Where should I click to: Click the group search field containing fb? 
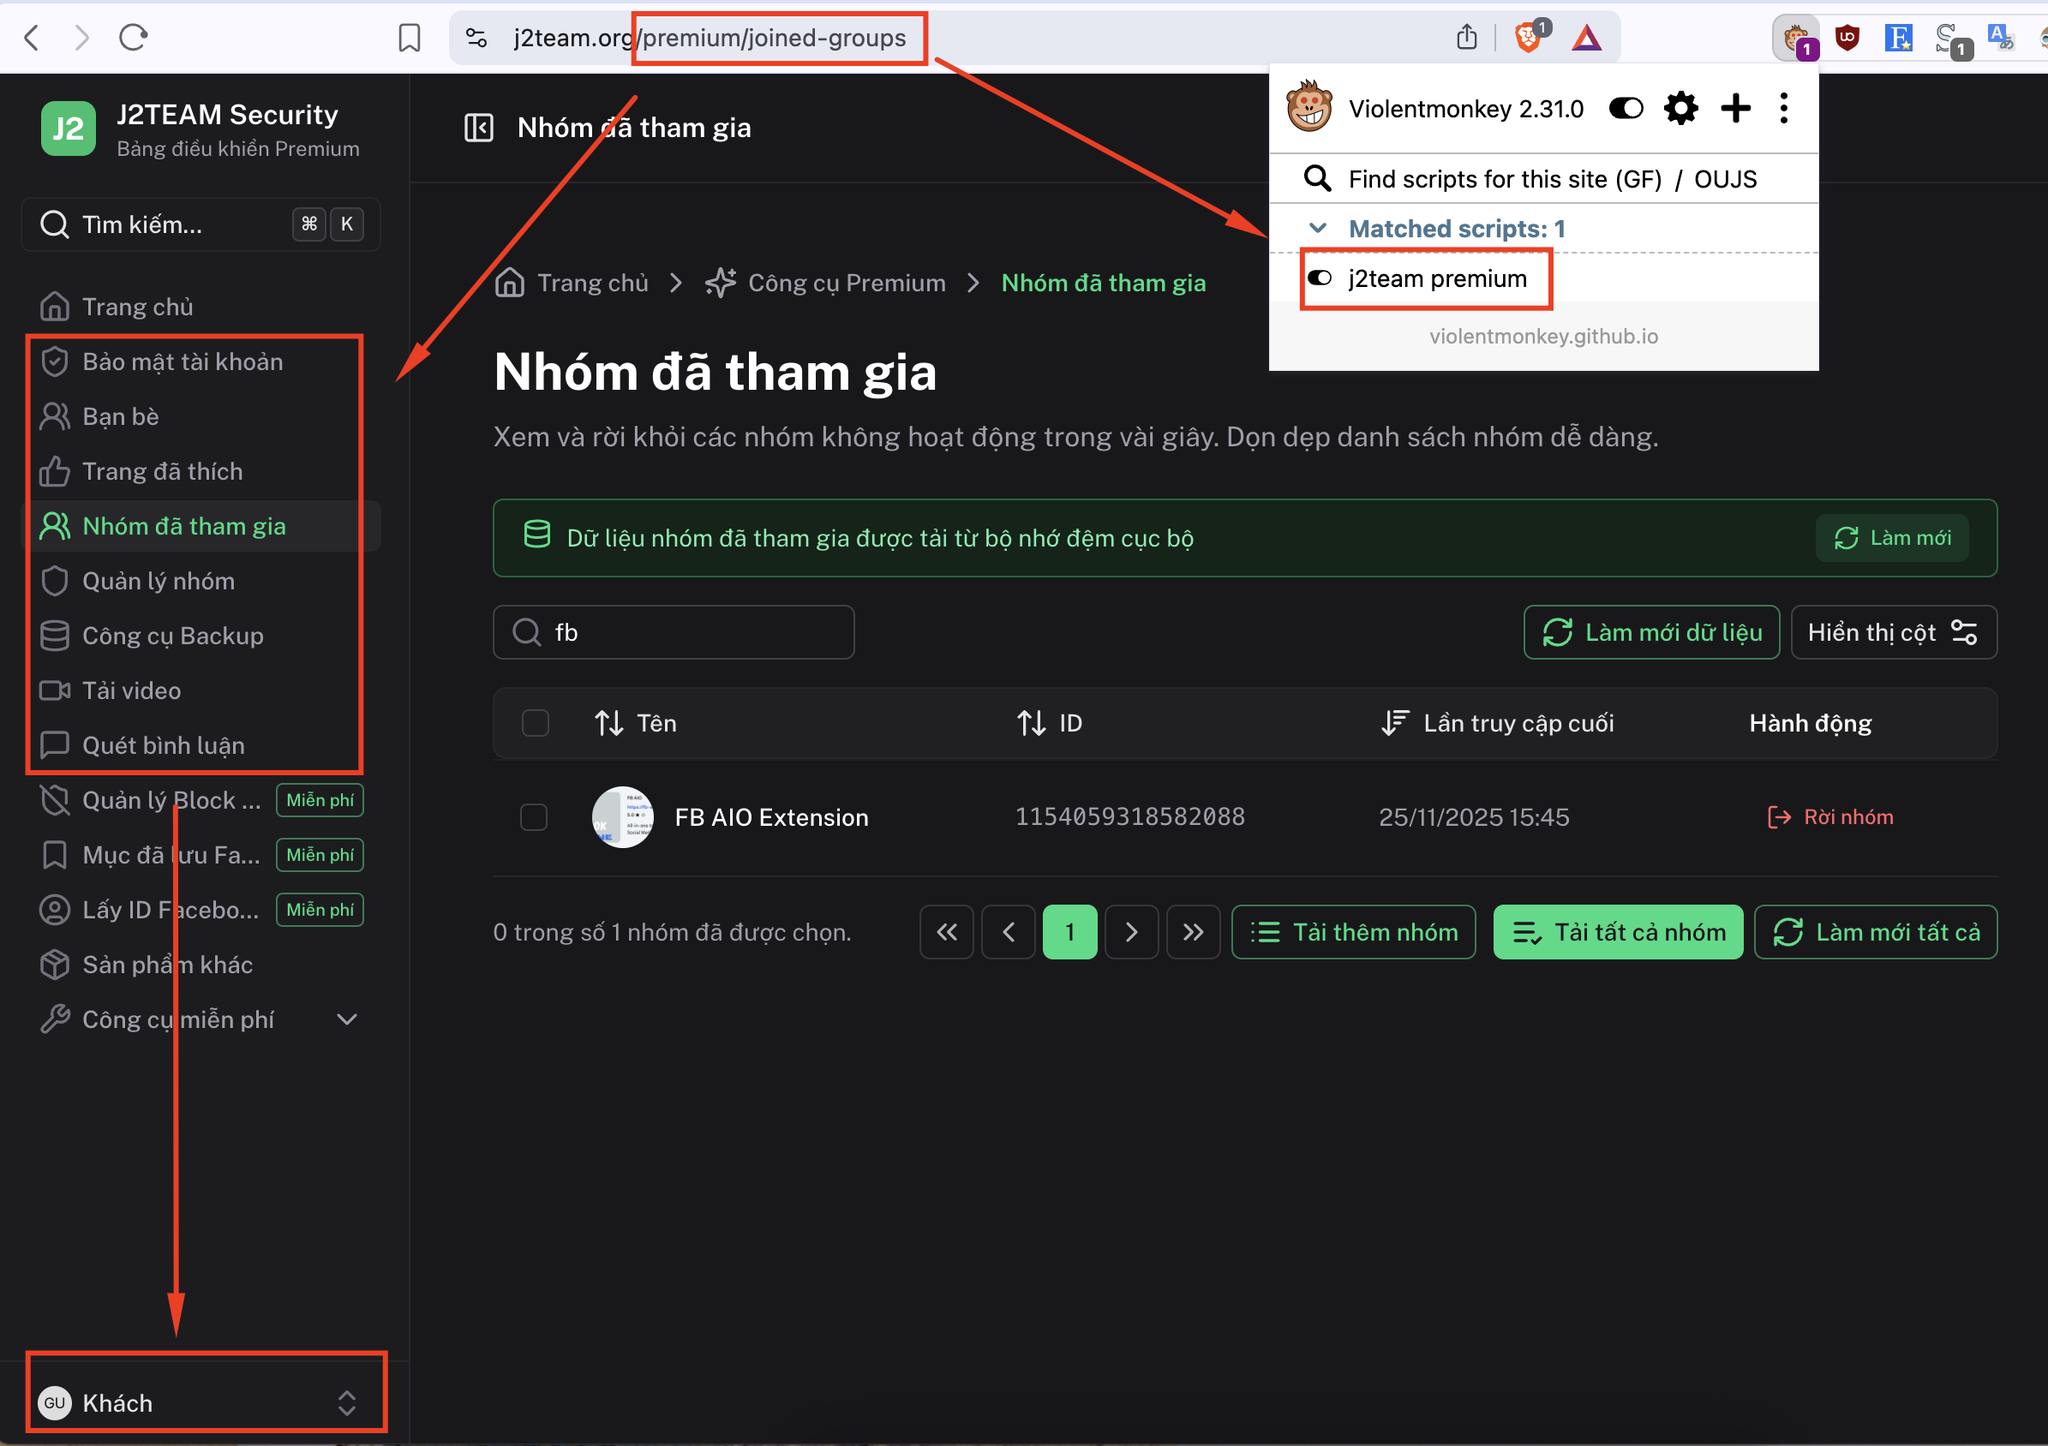point(674,632)
